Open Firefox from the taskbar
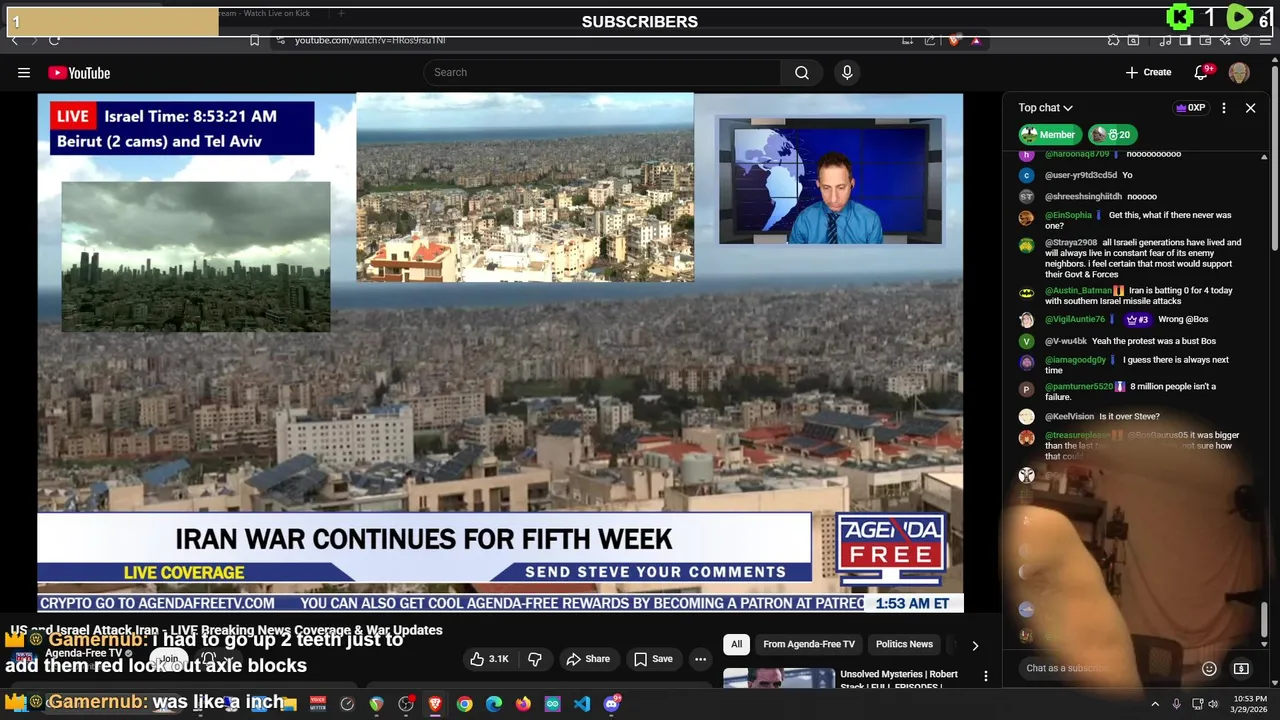The width and height of the screenshot is (1280, 720). click(x=523, y=704)
